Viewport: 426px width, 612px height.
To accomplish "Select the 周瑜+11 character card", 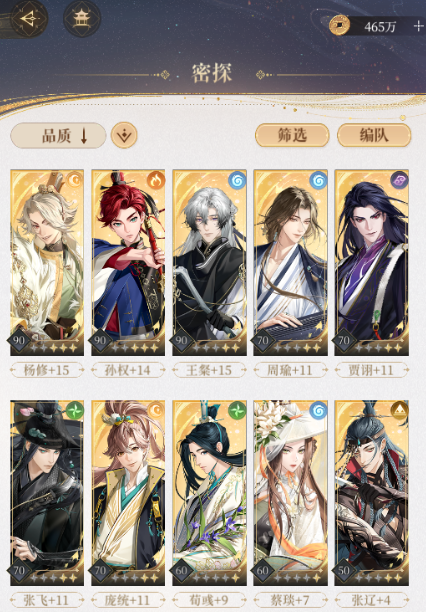I will (291, 263).
